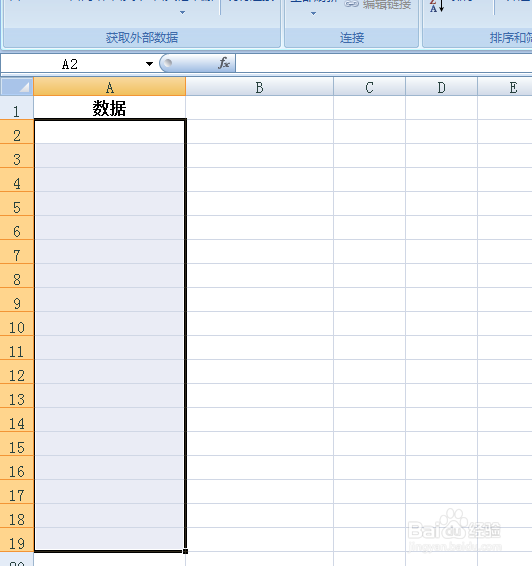Screen dimensions: 532x566
Task: Select row 4 header
Action: (x=17, y=180)
